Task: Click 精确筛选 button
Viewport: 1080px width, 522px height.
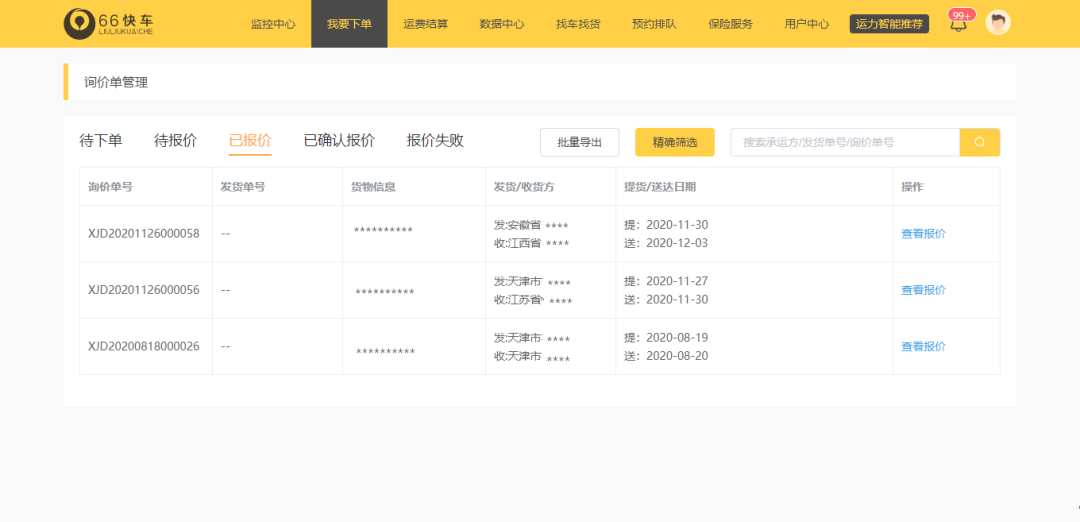Action: (x=675, y=143)
